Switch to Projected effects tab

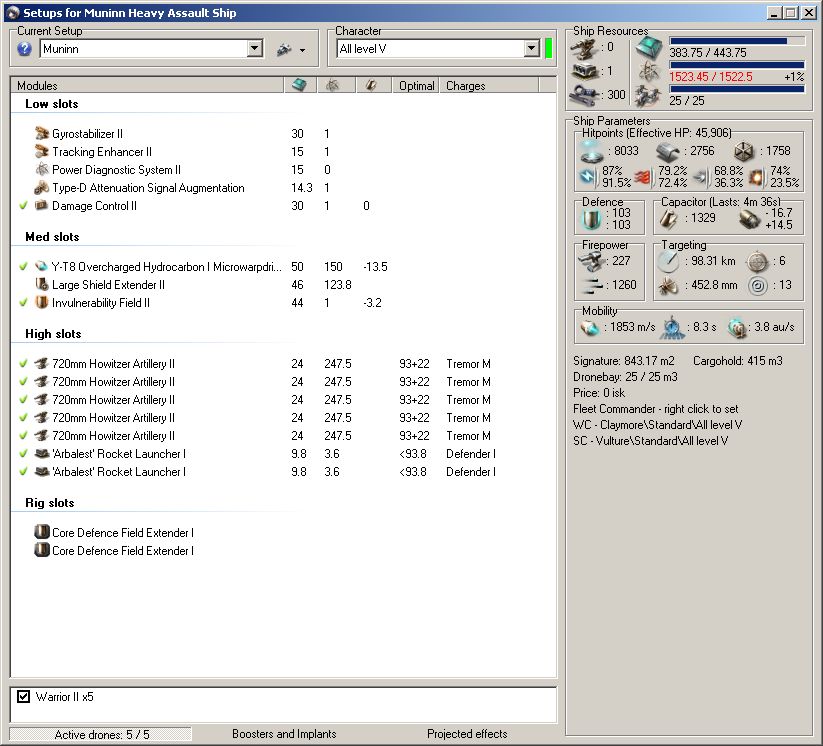466,734
